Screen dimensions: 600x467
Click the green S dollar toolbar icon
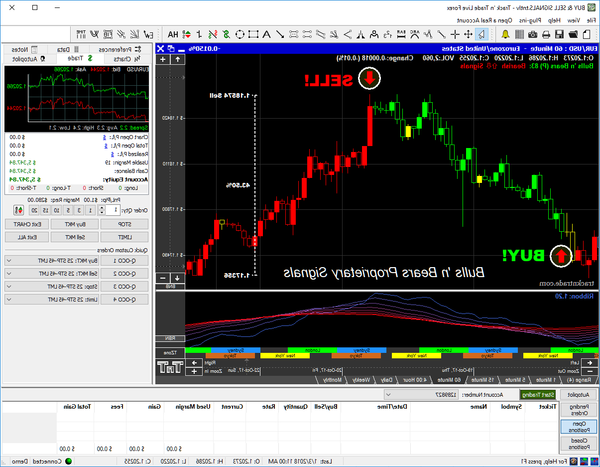click(226, 35)
